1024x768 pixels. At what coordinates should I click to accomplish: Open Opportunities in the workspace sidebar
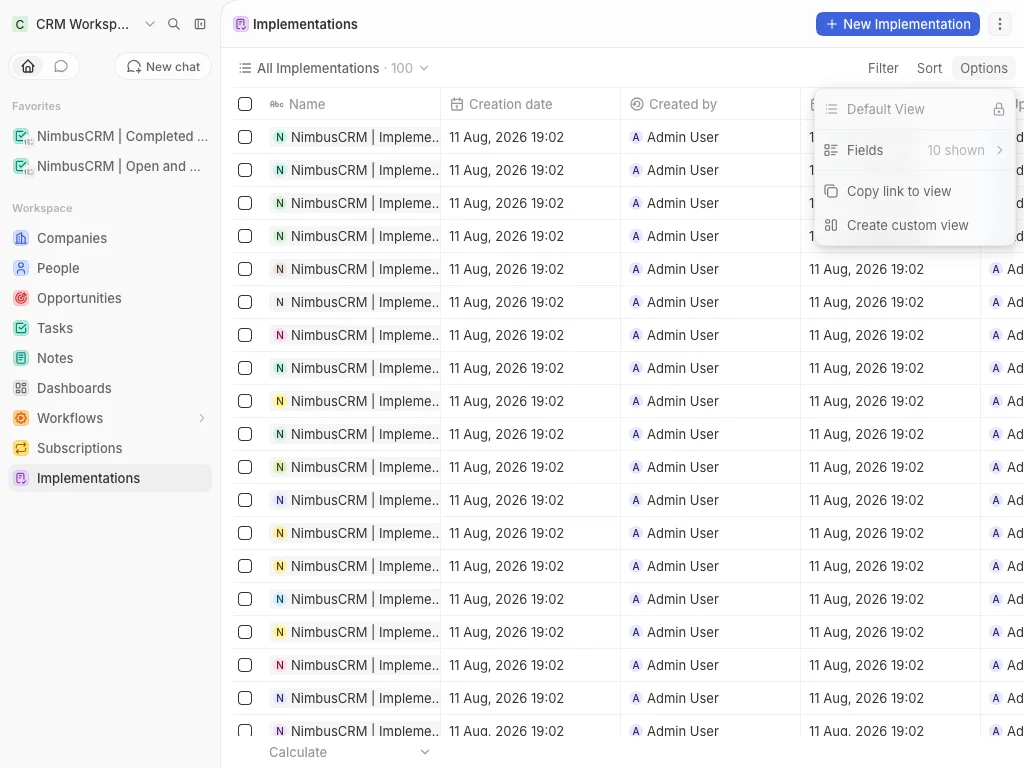(110, 298)
